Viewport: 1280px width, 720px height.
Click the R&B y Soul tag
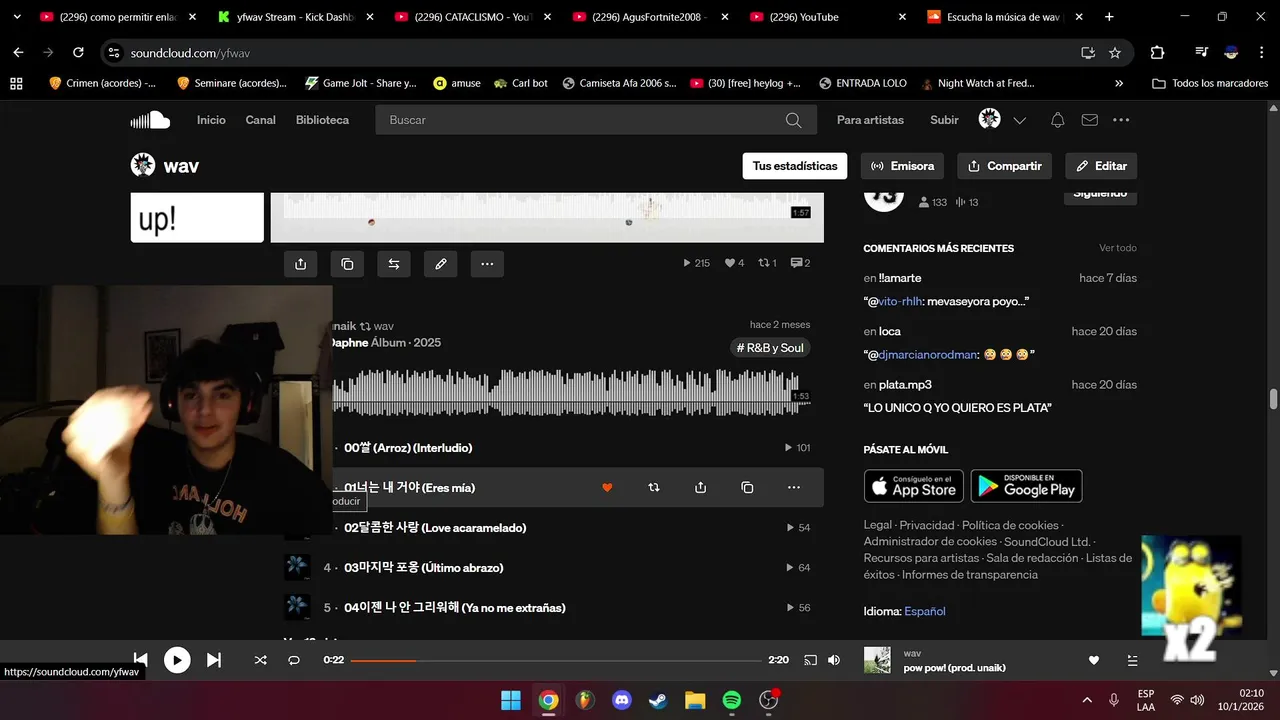point(770,348)
